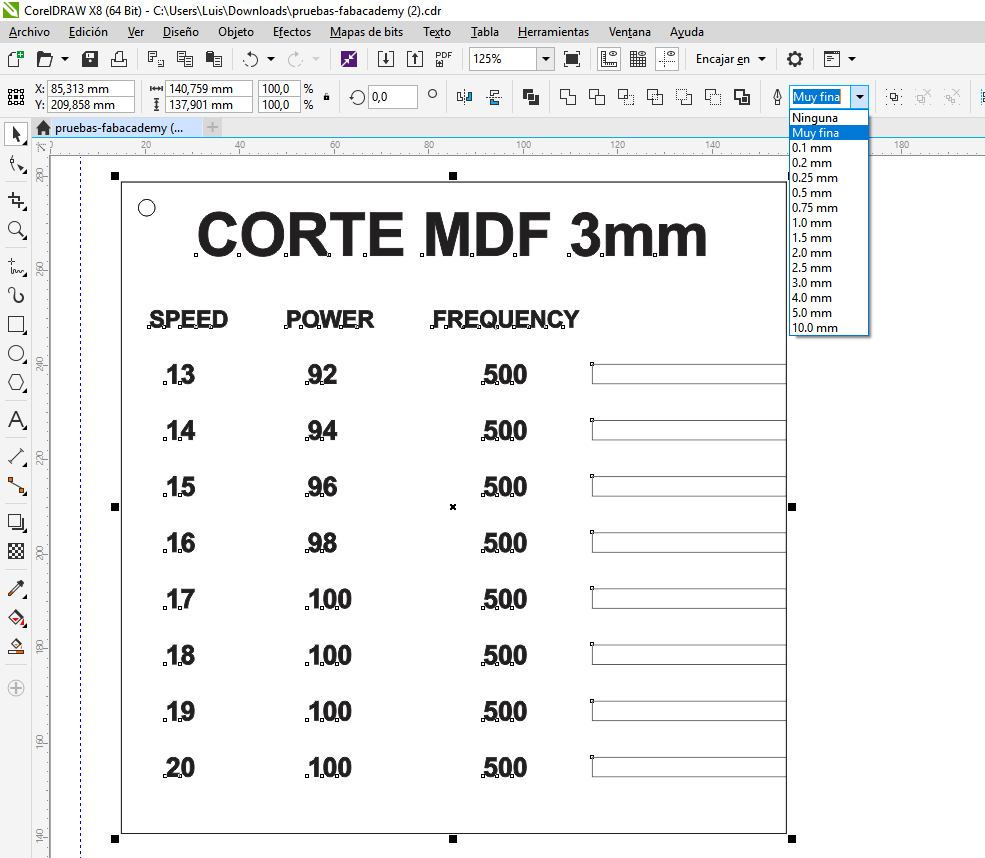
Task: Select the Text tool
Action: [16, 420]
